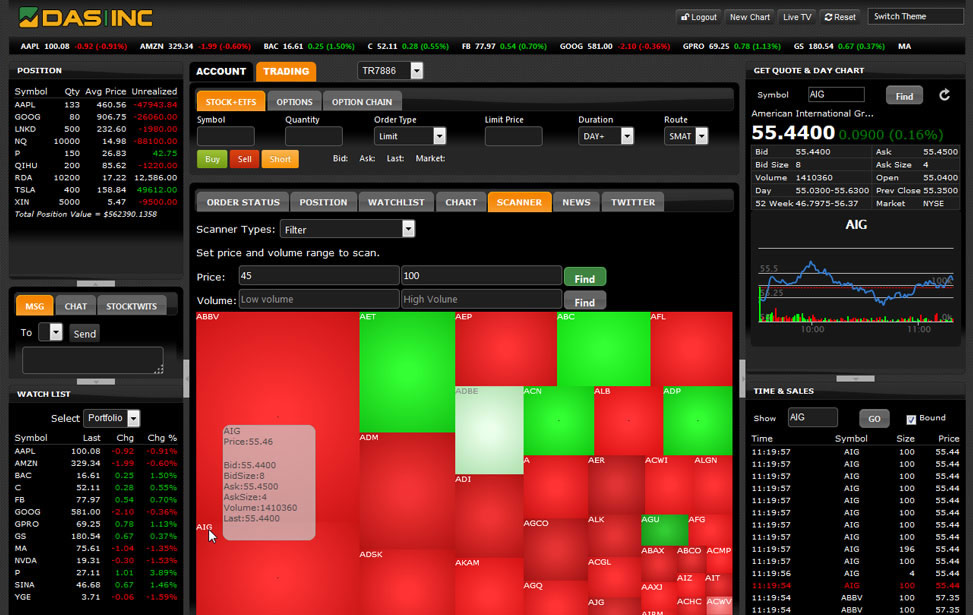Click the Reset button
This screenshot has height=615, width=973.
tap(840, 17)
